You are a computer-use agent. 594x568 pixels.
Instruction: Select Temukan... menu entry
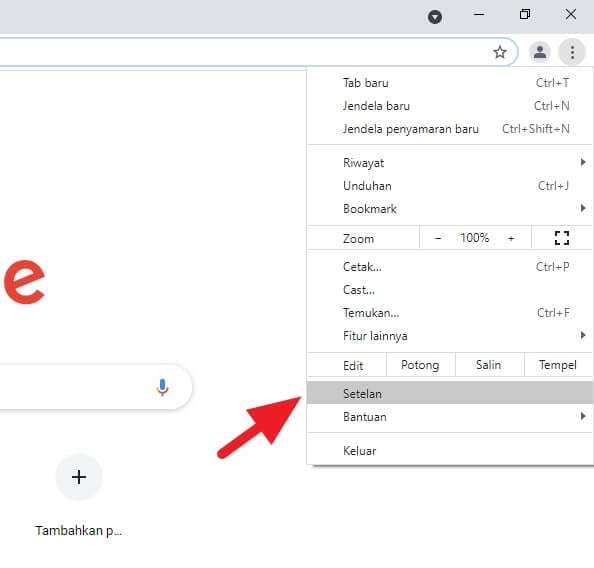point(450,313)
